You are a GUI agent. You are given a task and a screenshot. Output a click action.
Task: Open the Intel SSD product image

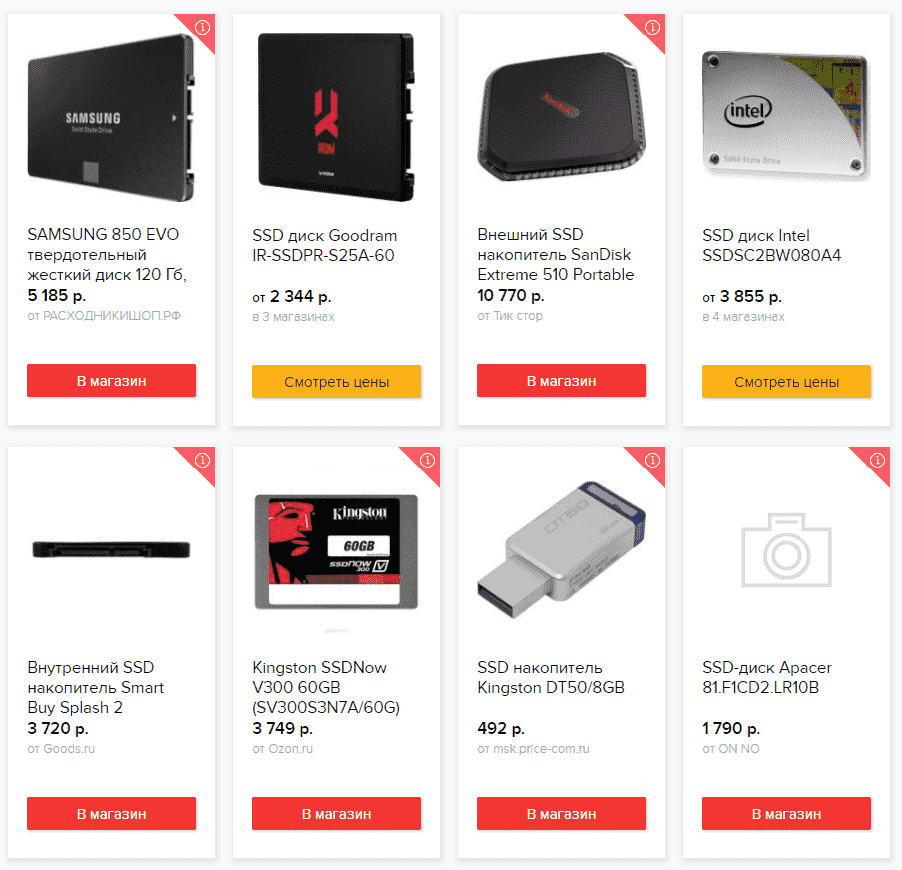(x=786, y=115)
